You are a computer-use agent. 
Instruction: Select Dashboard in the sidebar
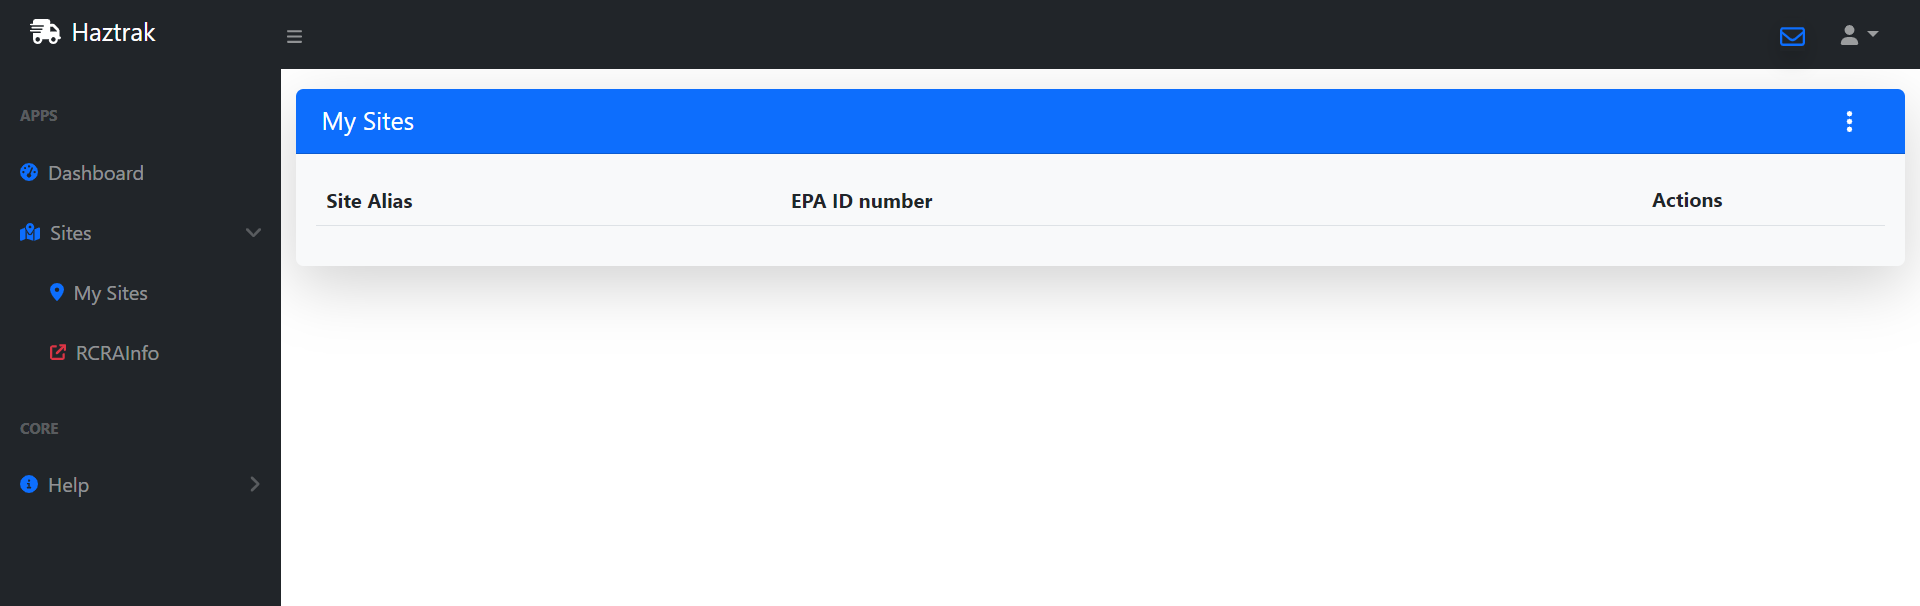pyautogui.click(x=96, y=172)
